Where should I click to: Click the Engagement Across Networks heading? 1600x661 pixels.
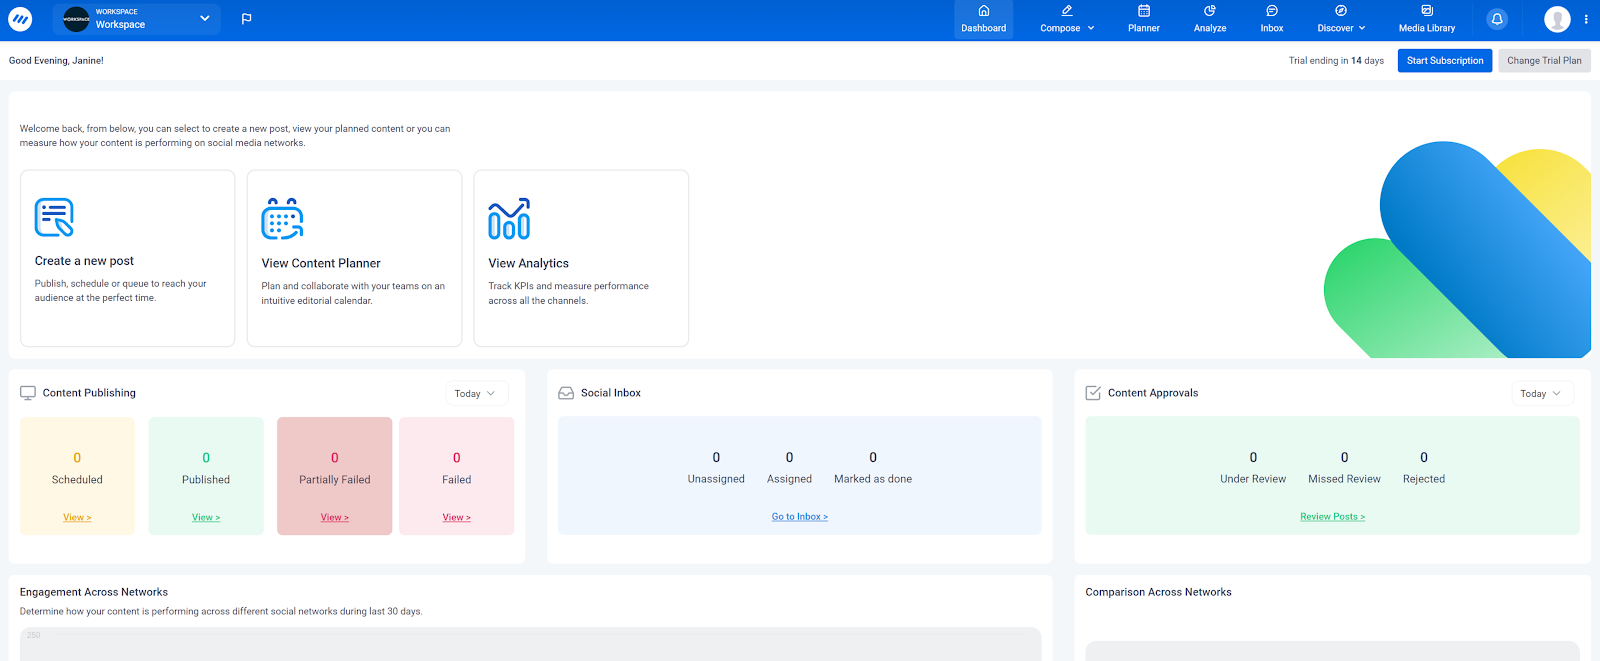(x=94, y=592)
